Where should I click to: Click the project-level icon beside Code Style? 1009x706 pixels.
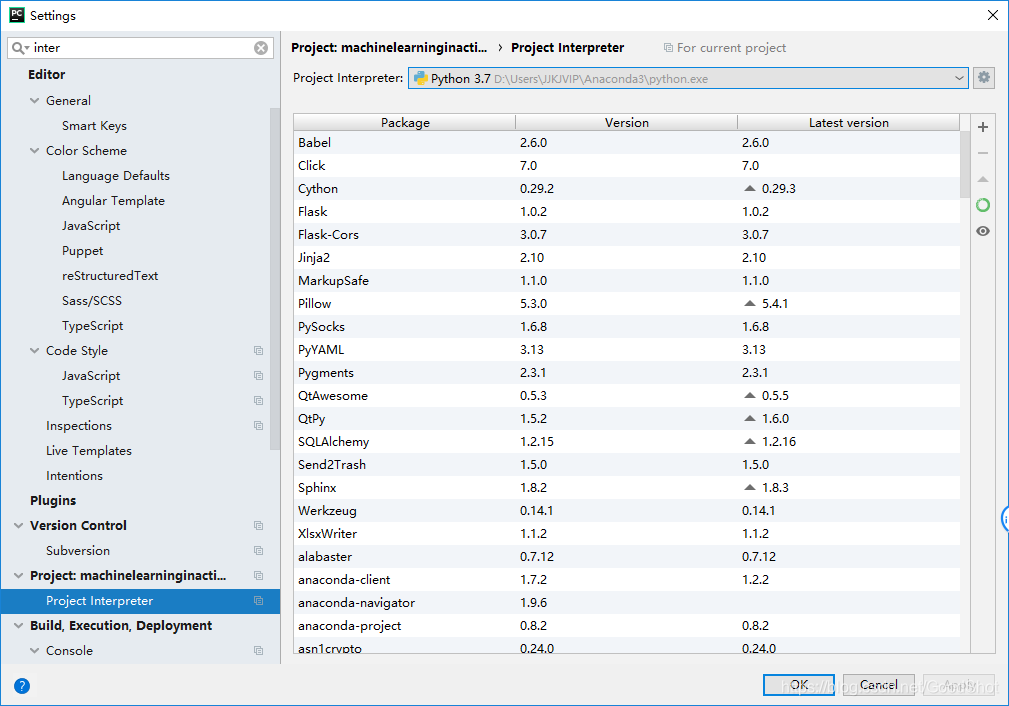259,351
